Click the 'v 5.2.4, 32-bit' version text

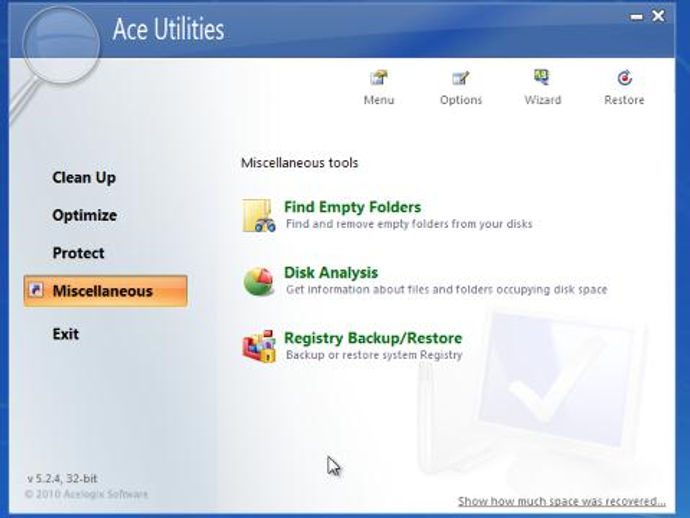[x=62, y=478]
